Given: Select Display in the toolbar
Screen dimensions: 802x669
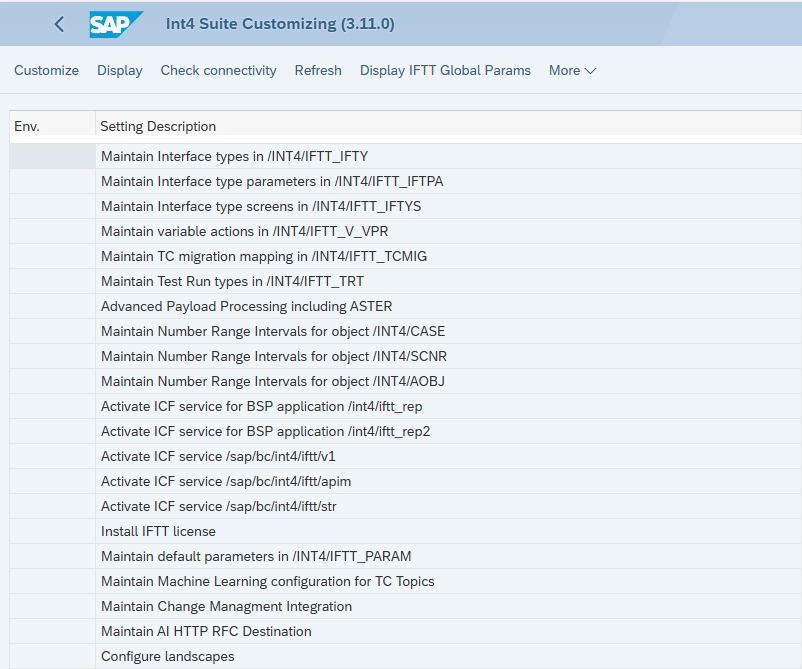Looking at the screenshot, I should coord(119,70).
